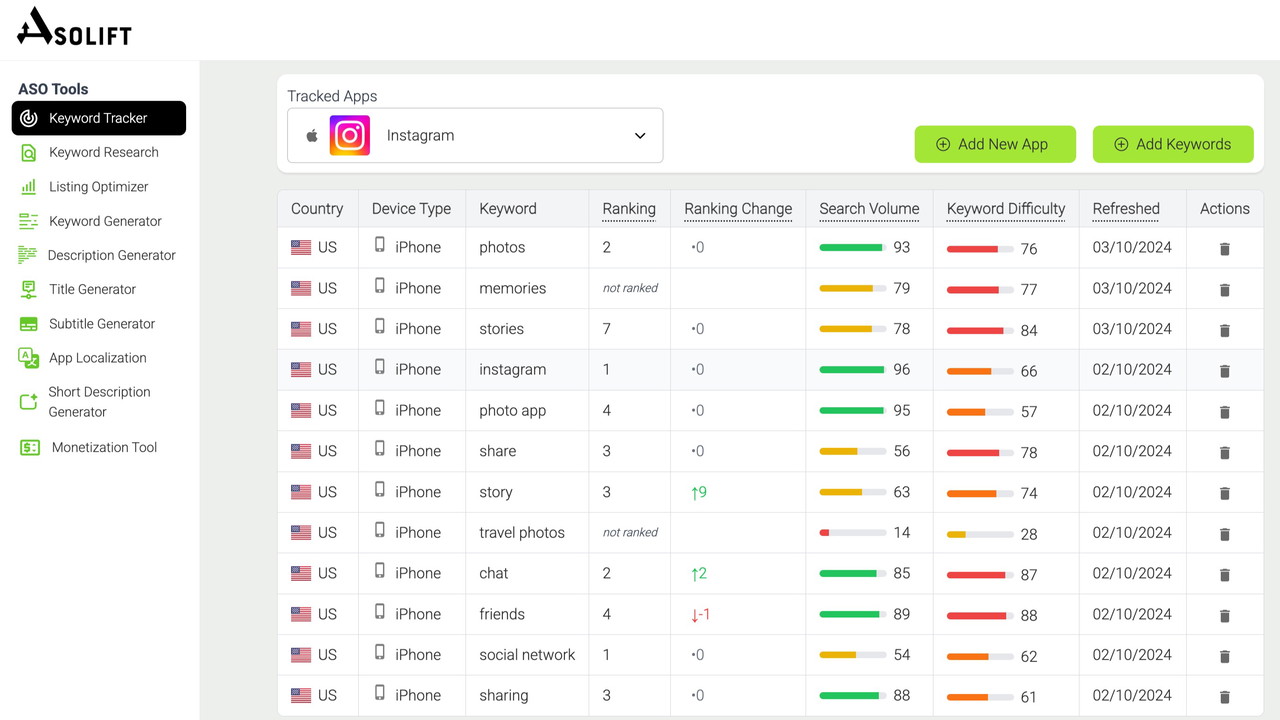Image resolution: width=1280 pixels, height=720 pixels.
Task: Sort by Search Volume column header
Action: (x=869, y=209)
